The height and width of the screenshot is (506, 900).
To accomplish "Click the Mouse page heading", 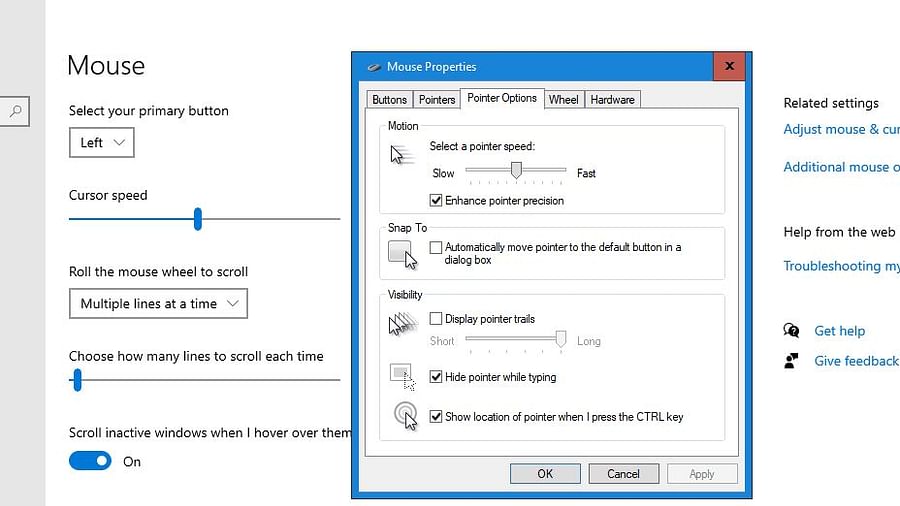I will pos(106,65).
